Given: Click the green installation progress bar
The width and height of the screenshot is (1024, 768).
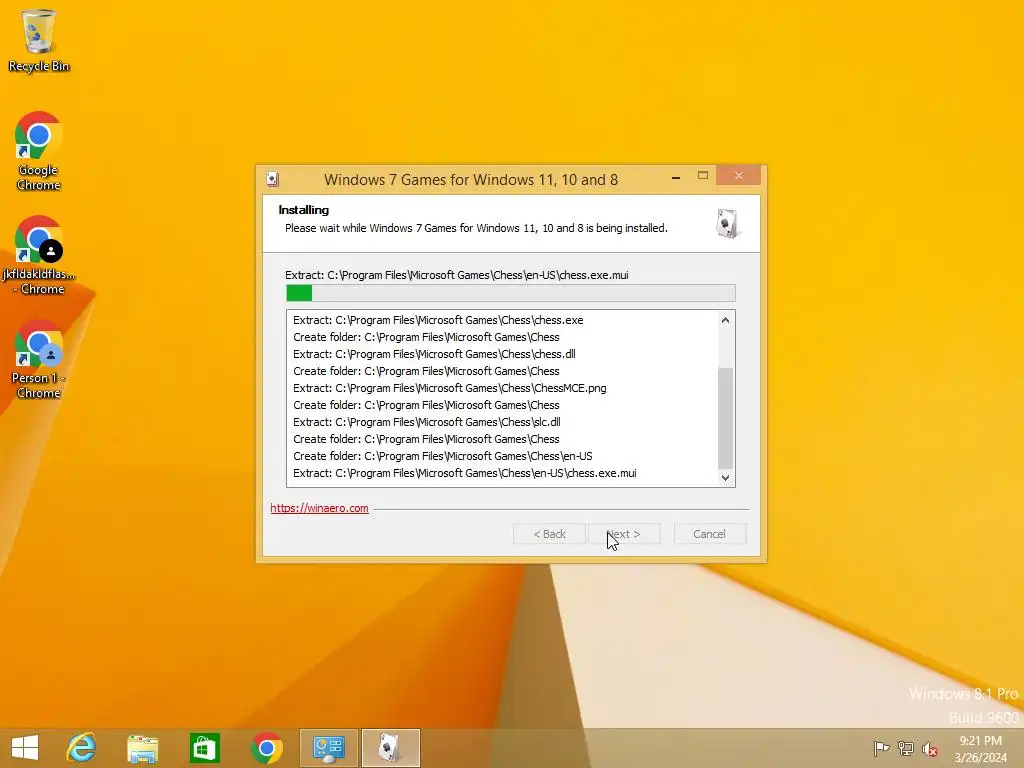Looking at the screenshot, I should pos(511,293).
